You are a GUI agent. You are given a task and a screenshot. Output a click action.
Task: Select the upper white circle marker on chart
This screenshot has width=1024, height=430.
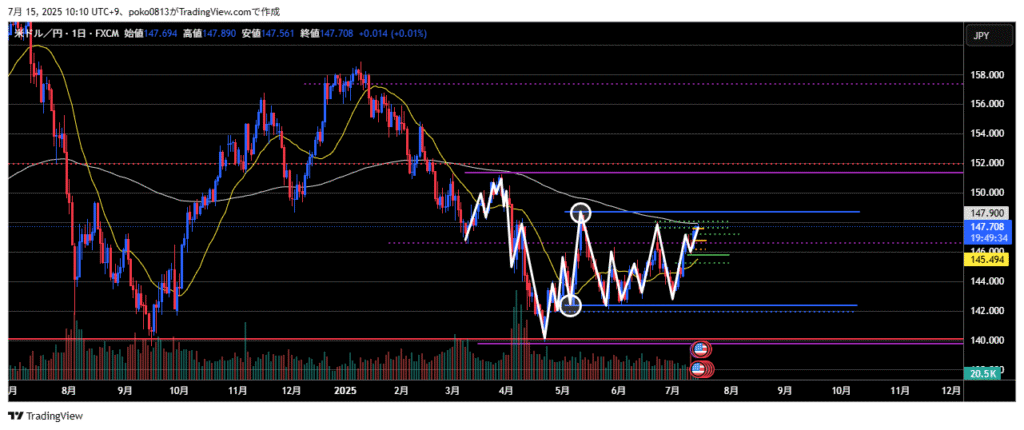tap(582, 212)
